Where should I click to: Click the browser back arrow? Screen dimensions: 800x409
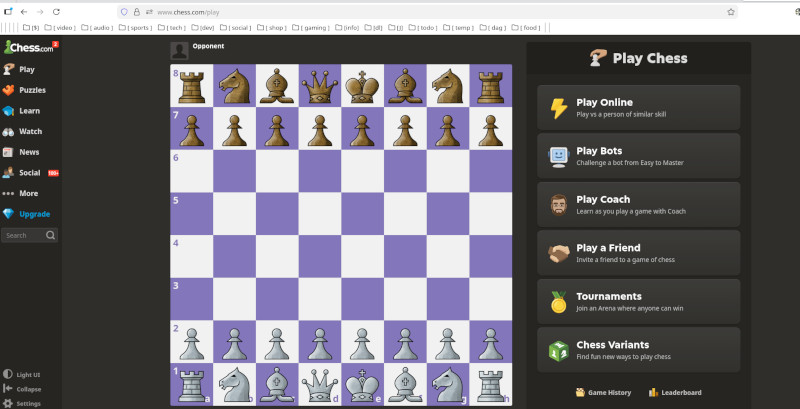point(23,12)
